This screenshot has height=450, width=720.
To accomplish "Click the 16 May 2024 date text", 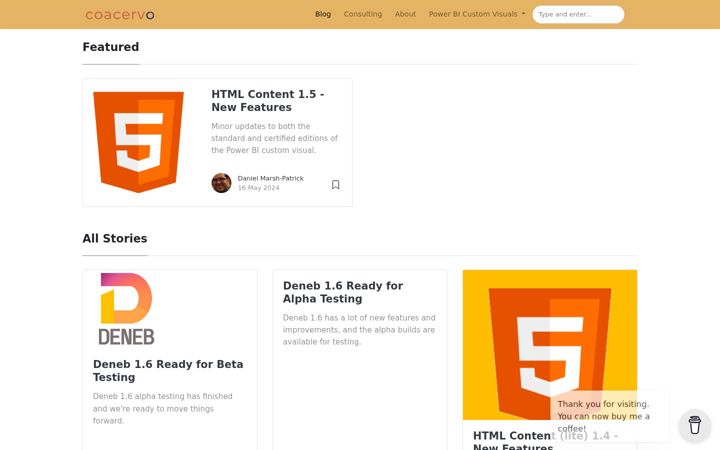I will (x=259, y=188).
